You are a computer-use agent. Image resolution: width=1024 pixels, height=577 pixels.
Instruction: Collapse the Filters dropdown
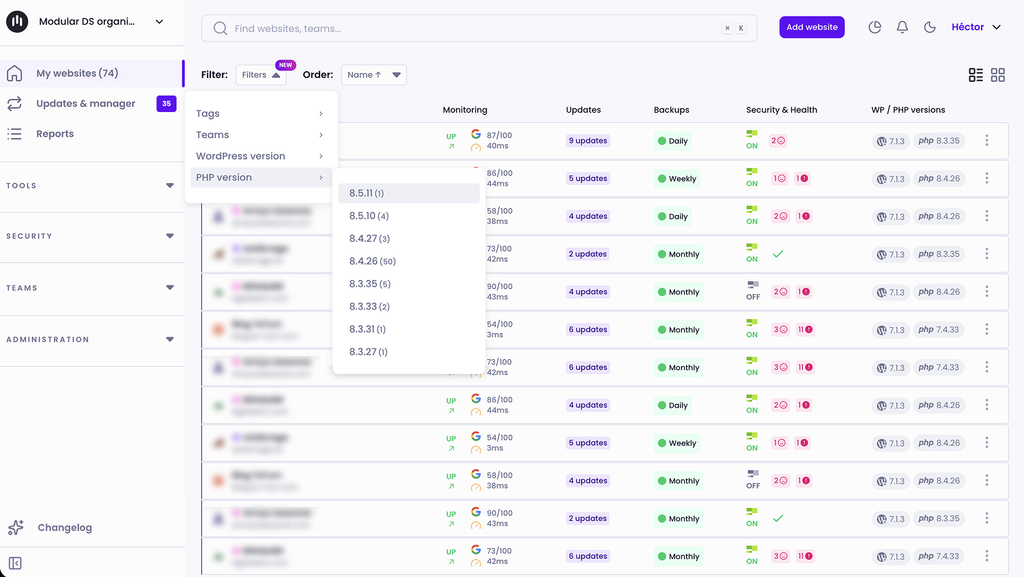coord(261,74)
